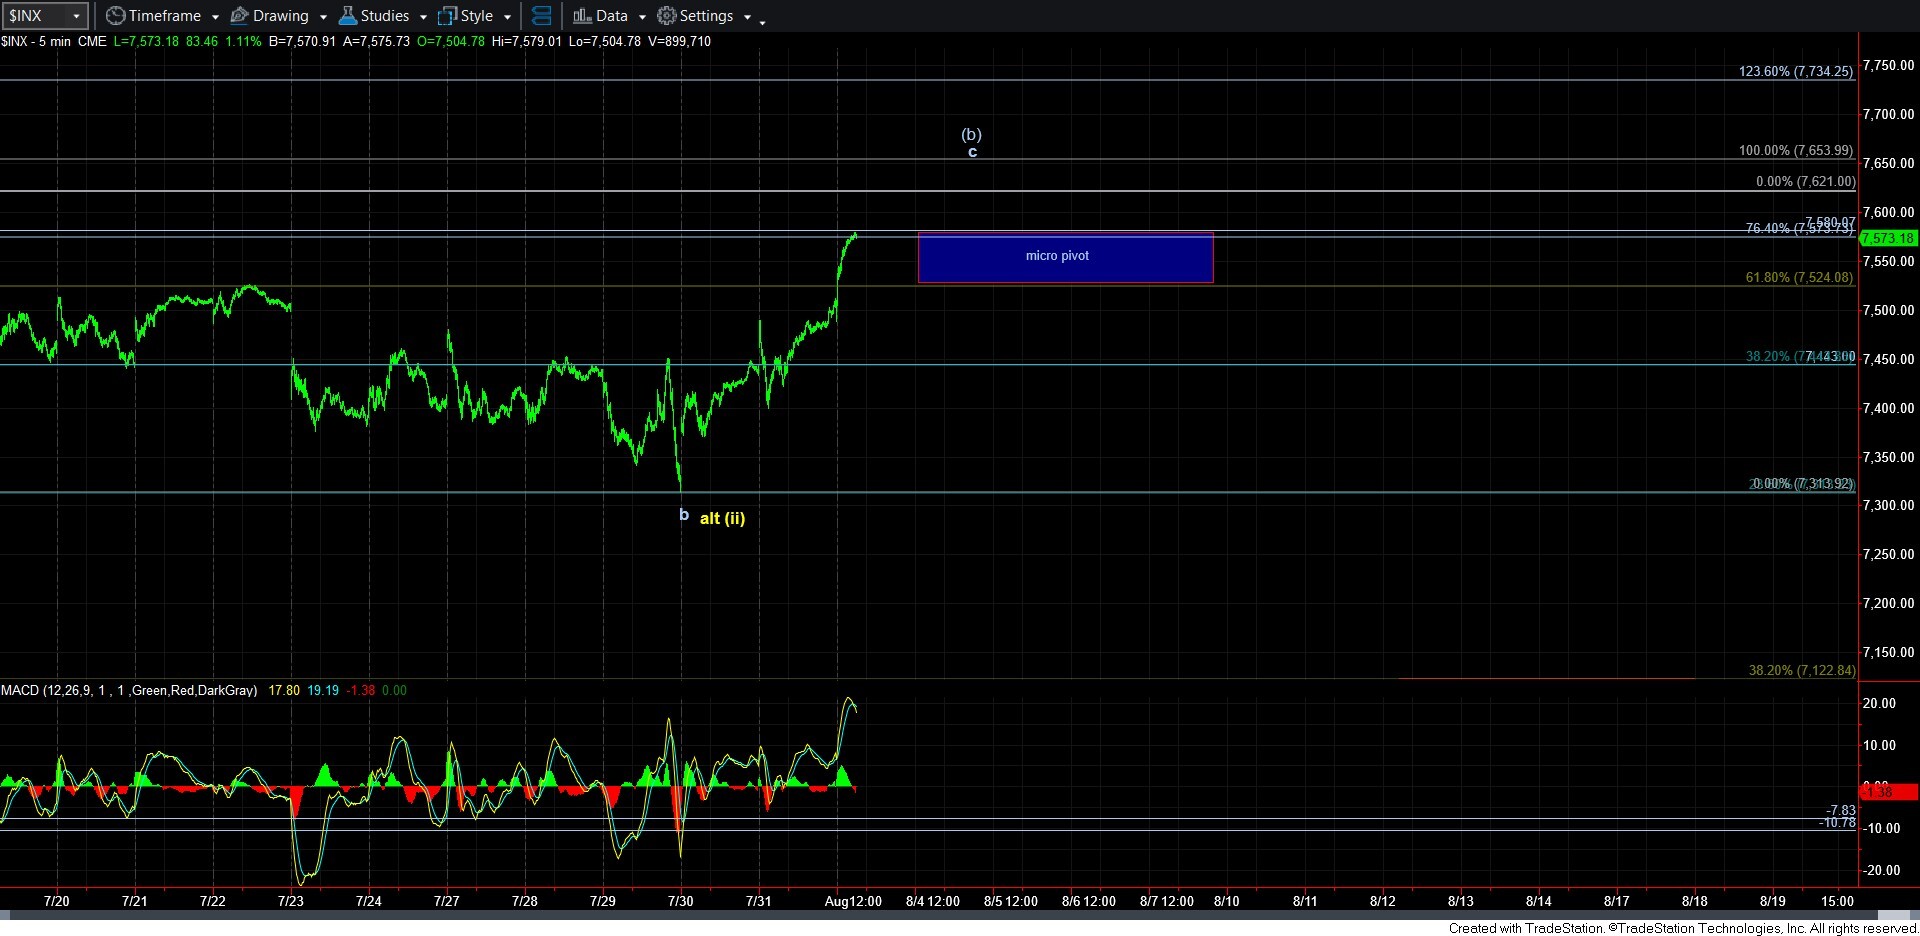Click the Settings gear icon
Viewport: 1920px width, 936px height.
point(666,16)
